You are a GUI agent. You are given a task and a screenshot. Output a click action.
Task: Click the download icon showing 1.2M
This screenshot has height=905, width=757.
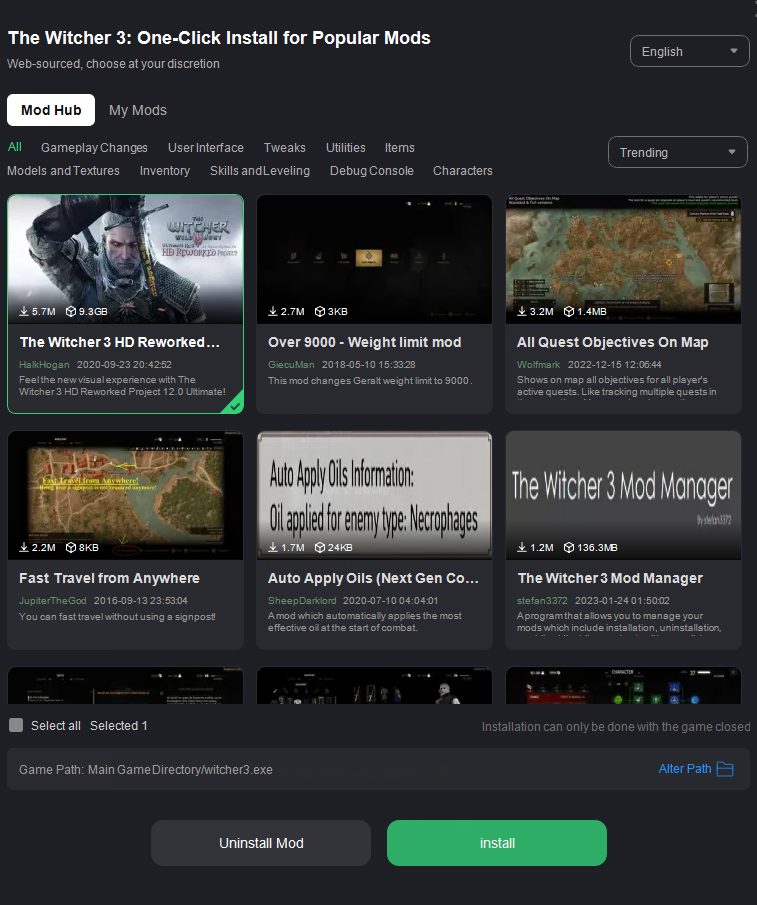click(522, 547)
